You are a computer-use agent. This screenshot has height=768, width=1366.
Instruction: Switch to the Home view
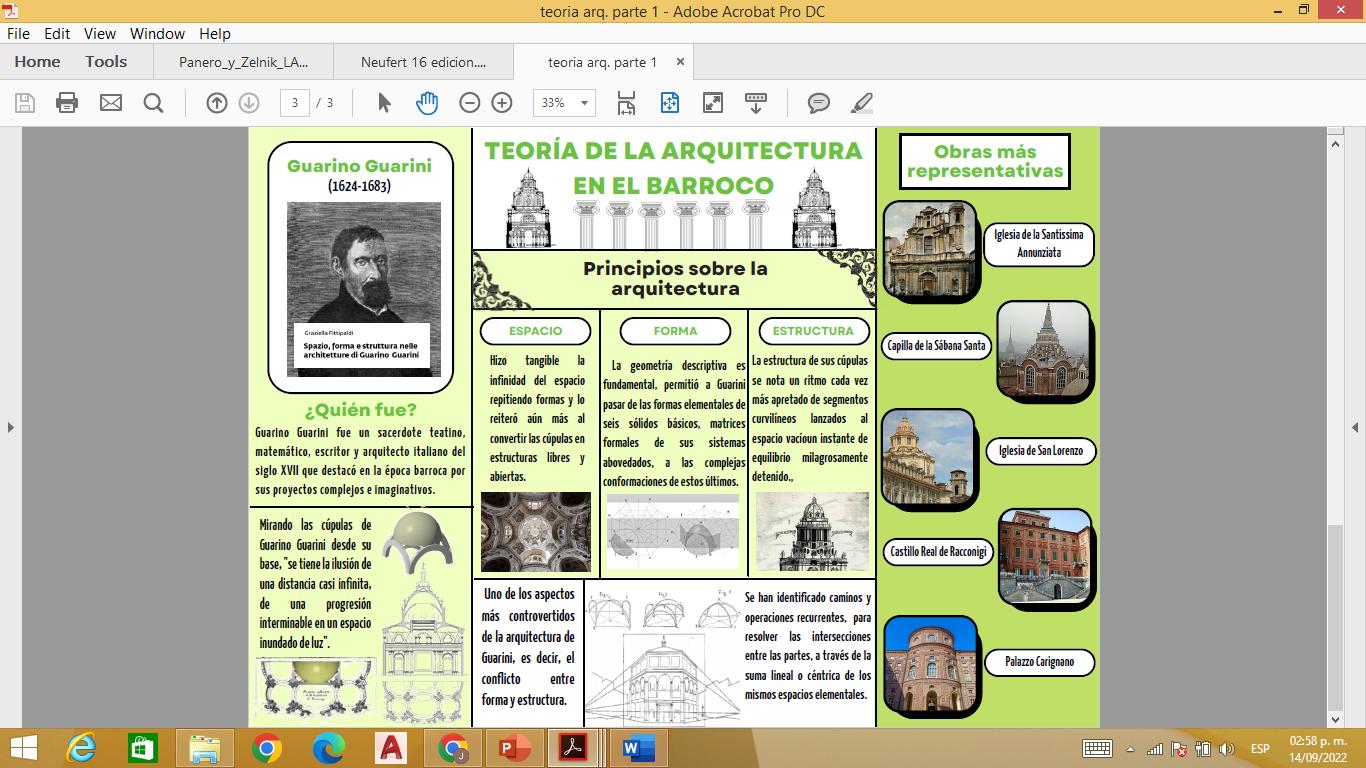point(37,62)
